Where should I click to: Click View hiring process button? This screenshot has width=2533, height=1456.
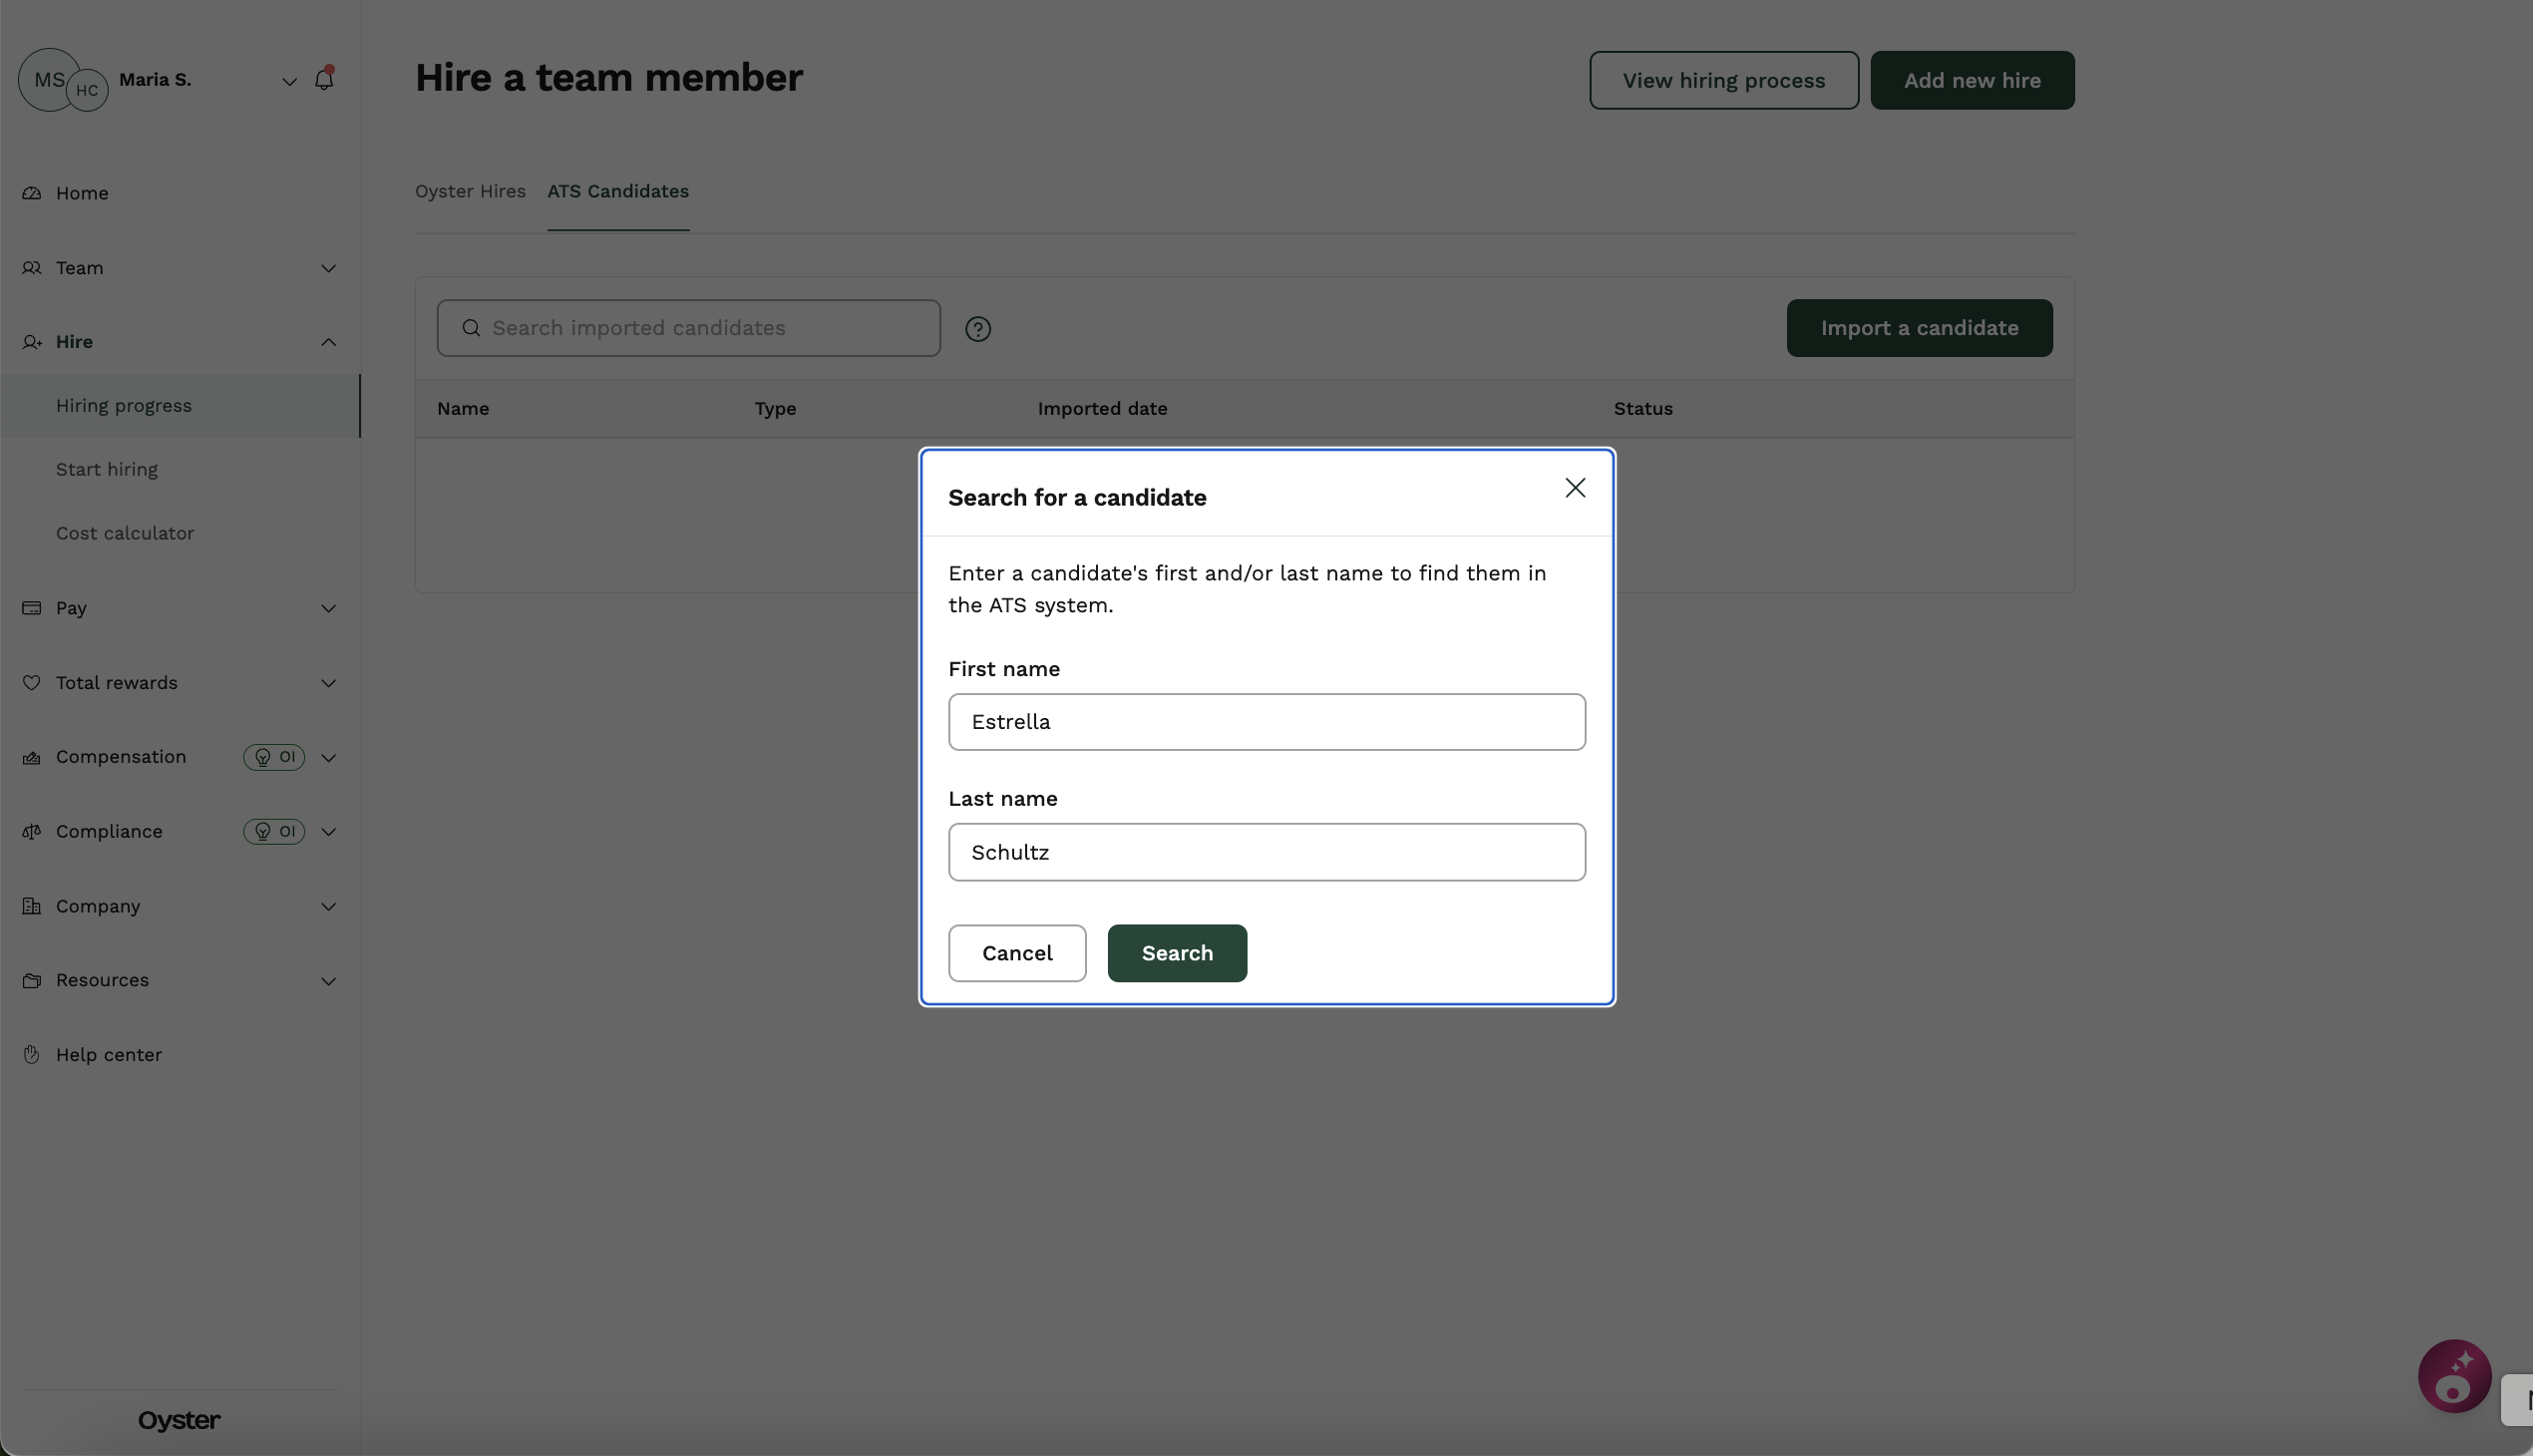tap(1724, 80)
